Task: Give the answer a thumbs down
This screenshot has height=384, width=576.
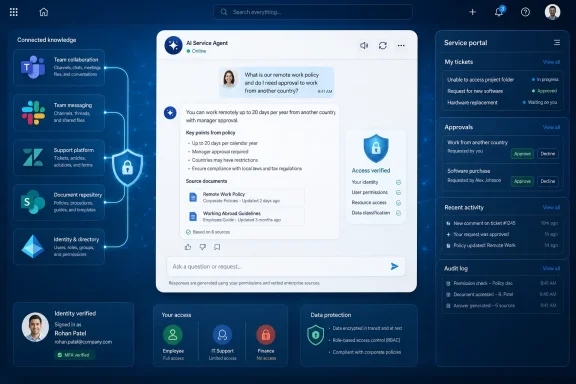Action: 202,247
